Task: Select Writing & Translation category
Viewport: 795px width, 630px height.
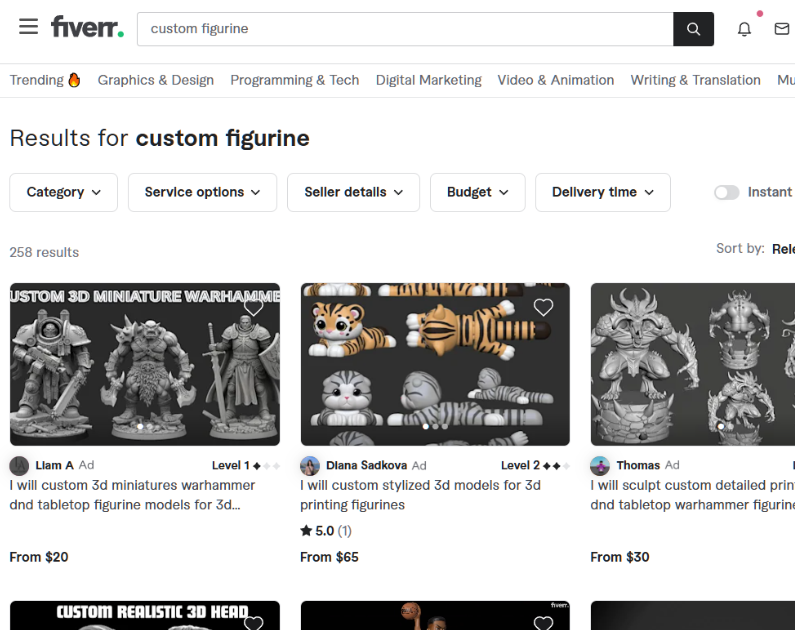Action: coord(695,80)
